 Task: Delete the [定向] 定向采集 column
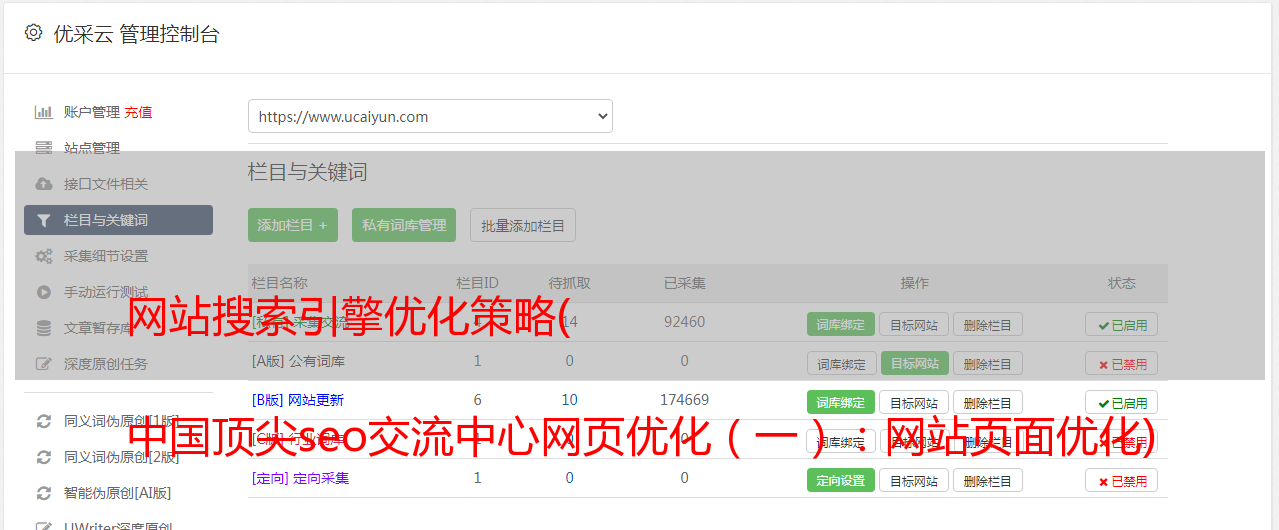[x=987, y=480]
